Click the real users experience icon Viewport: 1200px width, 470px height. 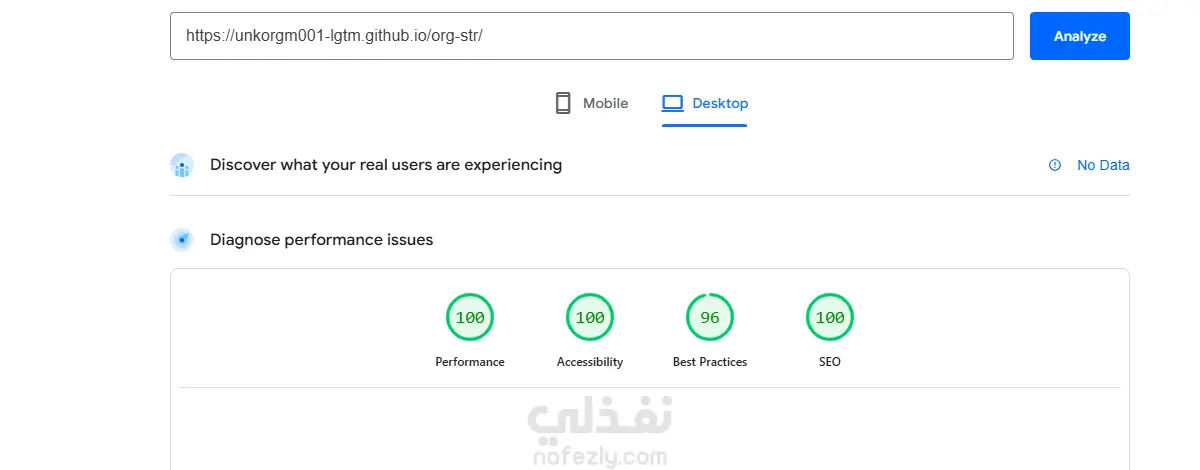[x=182, y=165]
